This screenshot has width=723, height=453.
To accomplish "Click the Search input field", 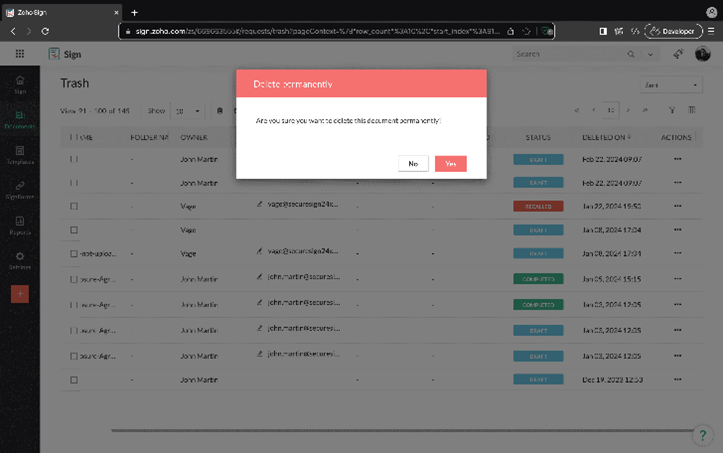I will click(565, 54).
